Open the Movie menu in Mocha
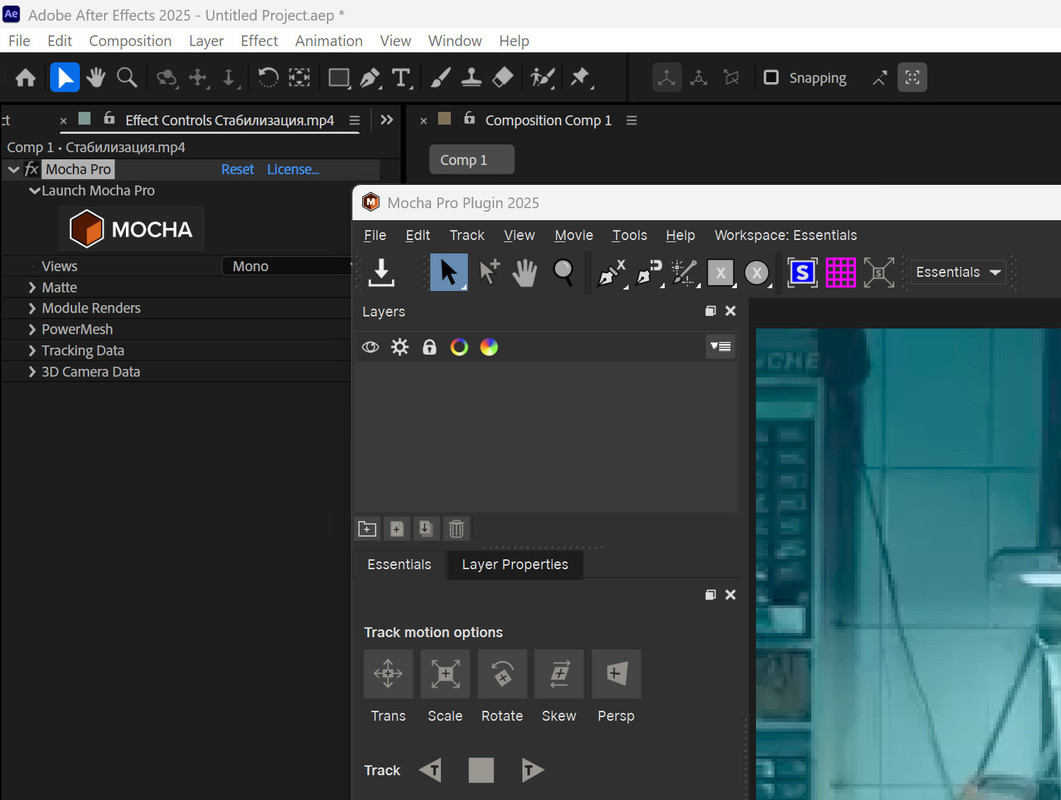Image resolution: width=1061 pixels, height=800 pixels. click(x=574, y=235)
